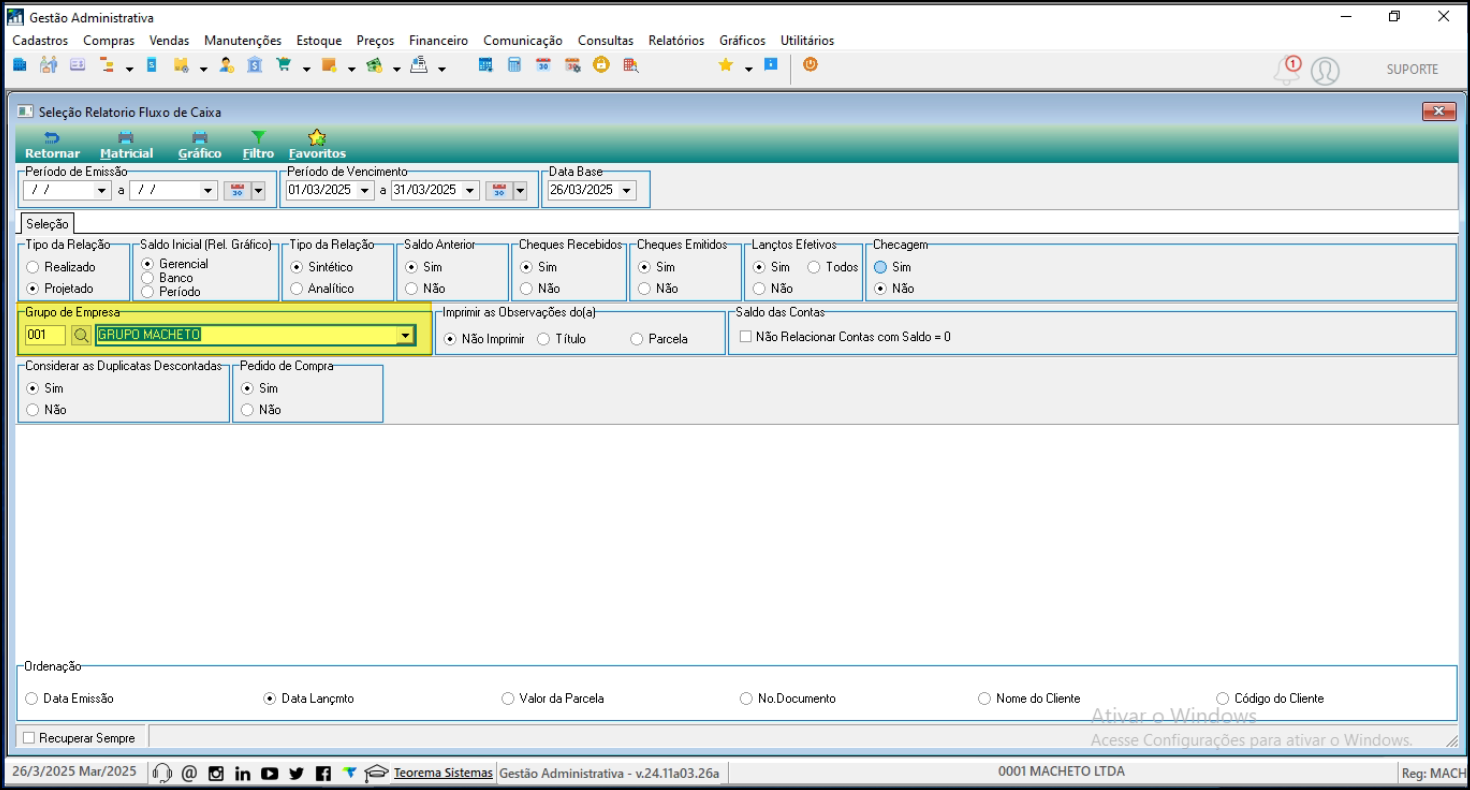Click the magnifier lookup in Grupo de Empresa
Screen dimensions: 1470x790
[x=80, y=335]
